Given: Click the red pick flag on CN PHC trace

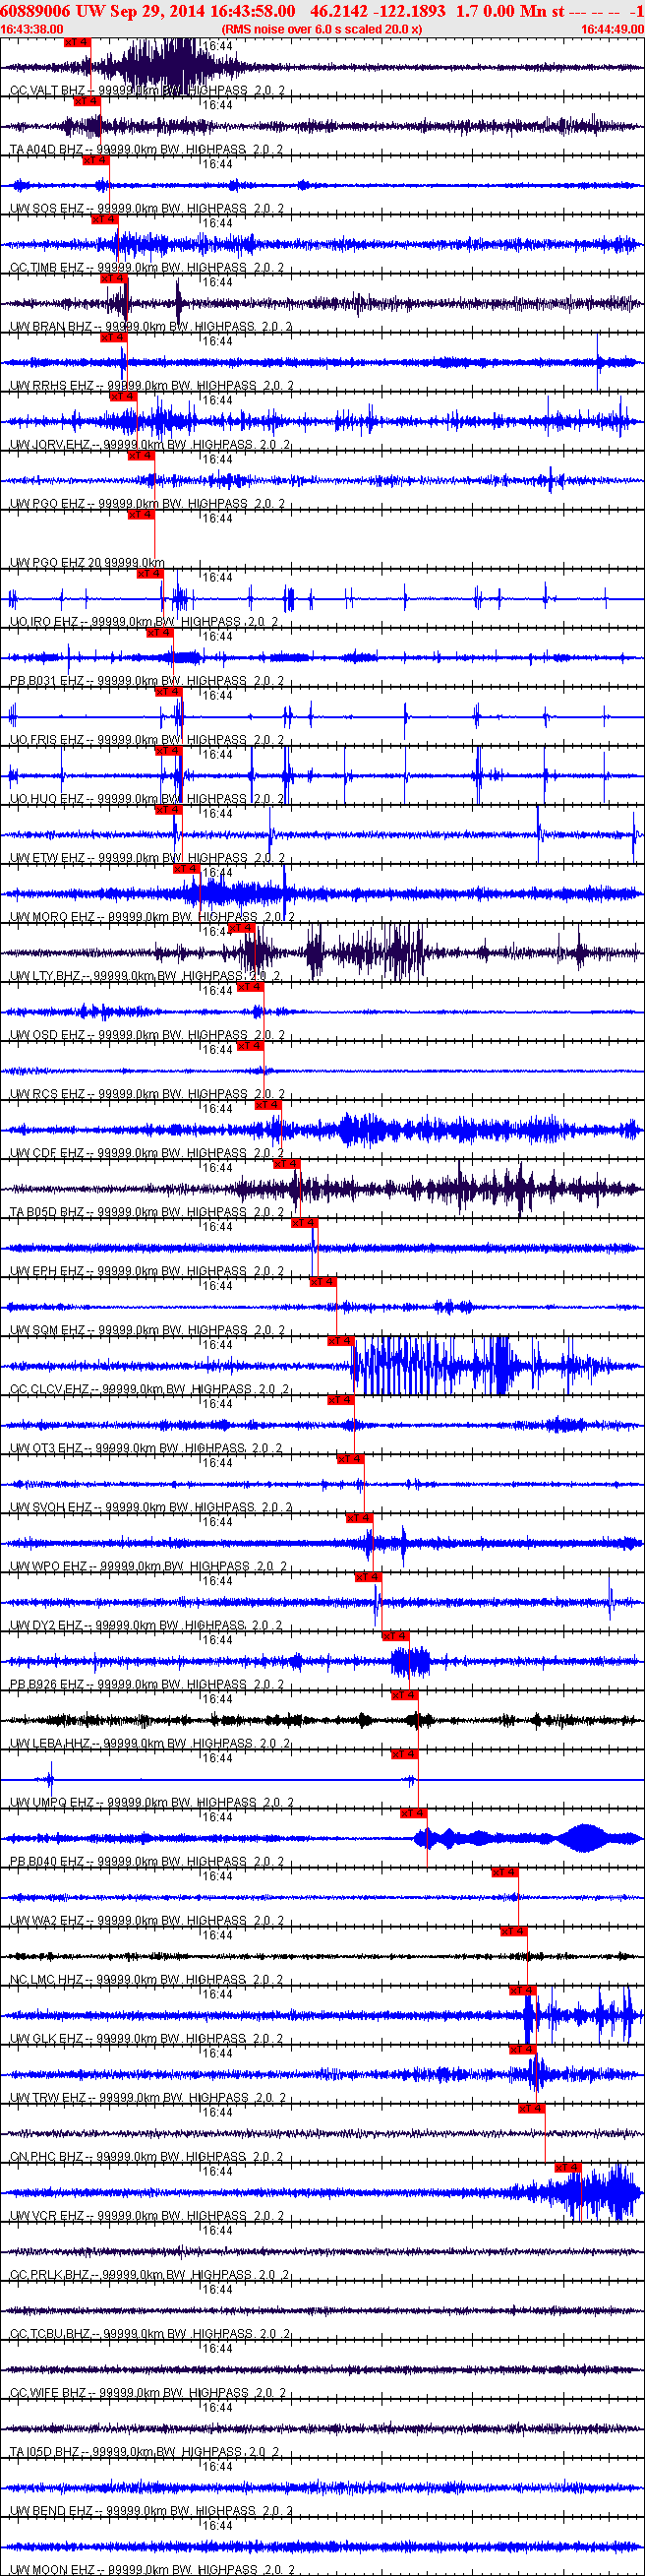Looking at the screenshot, I should (531, 2108).
